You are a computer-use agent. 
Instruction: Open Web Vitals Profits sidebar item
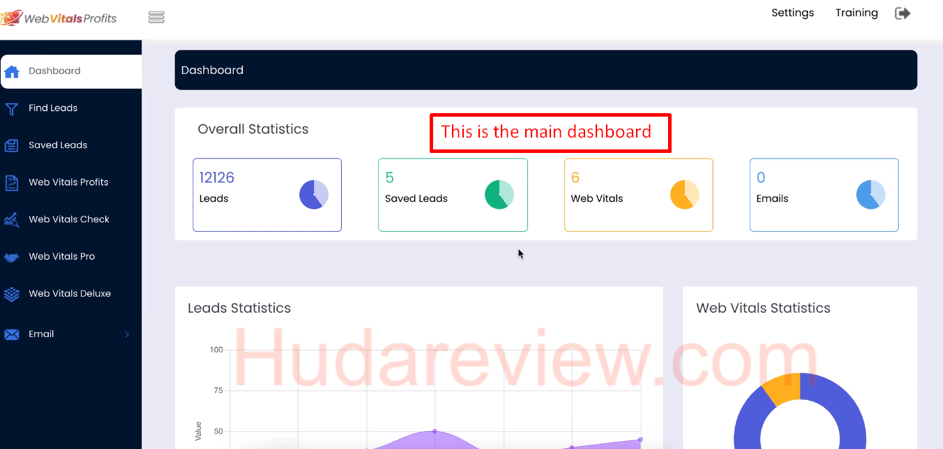tap(71, 182)
